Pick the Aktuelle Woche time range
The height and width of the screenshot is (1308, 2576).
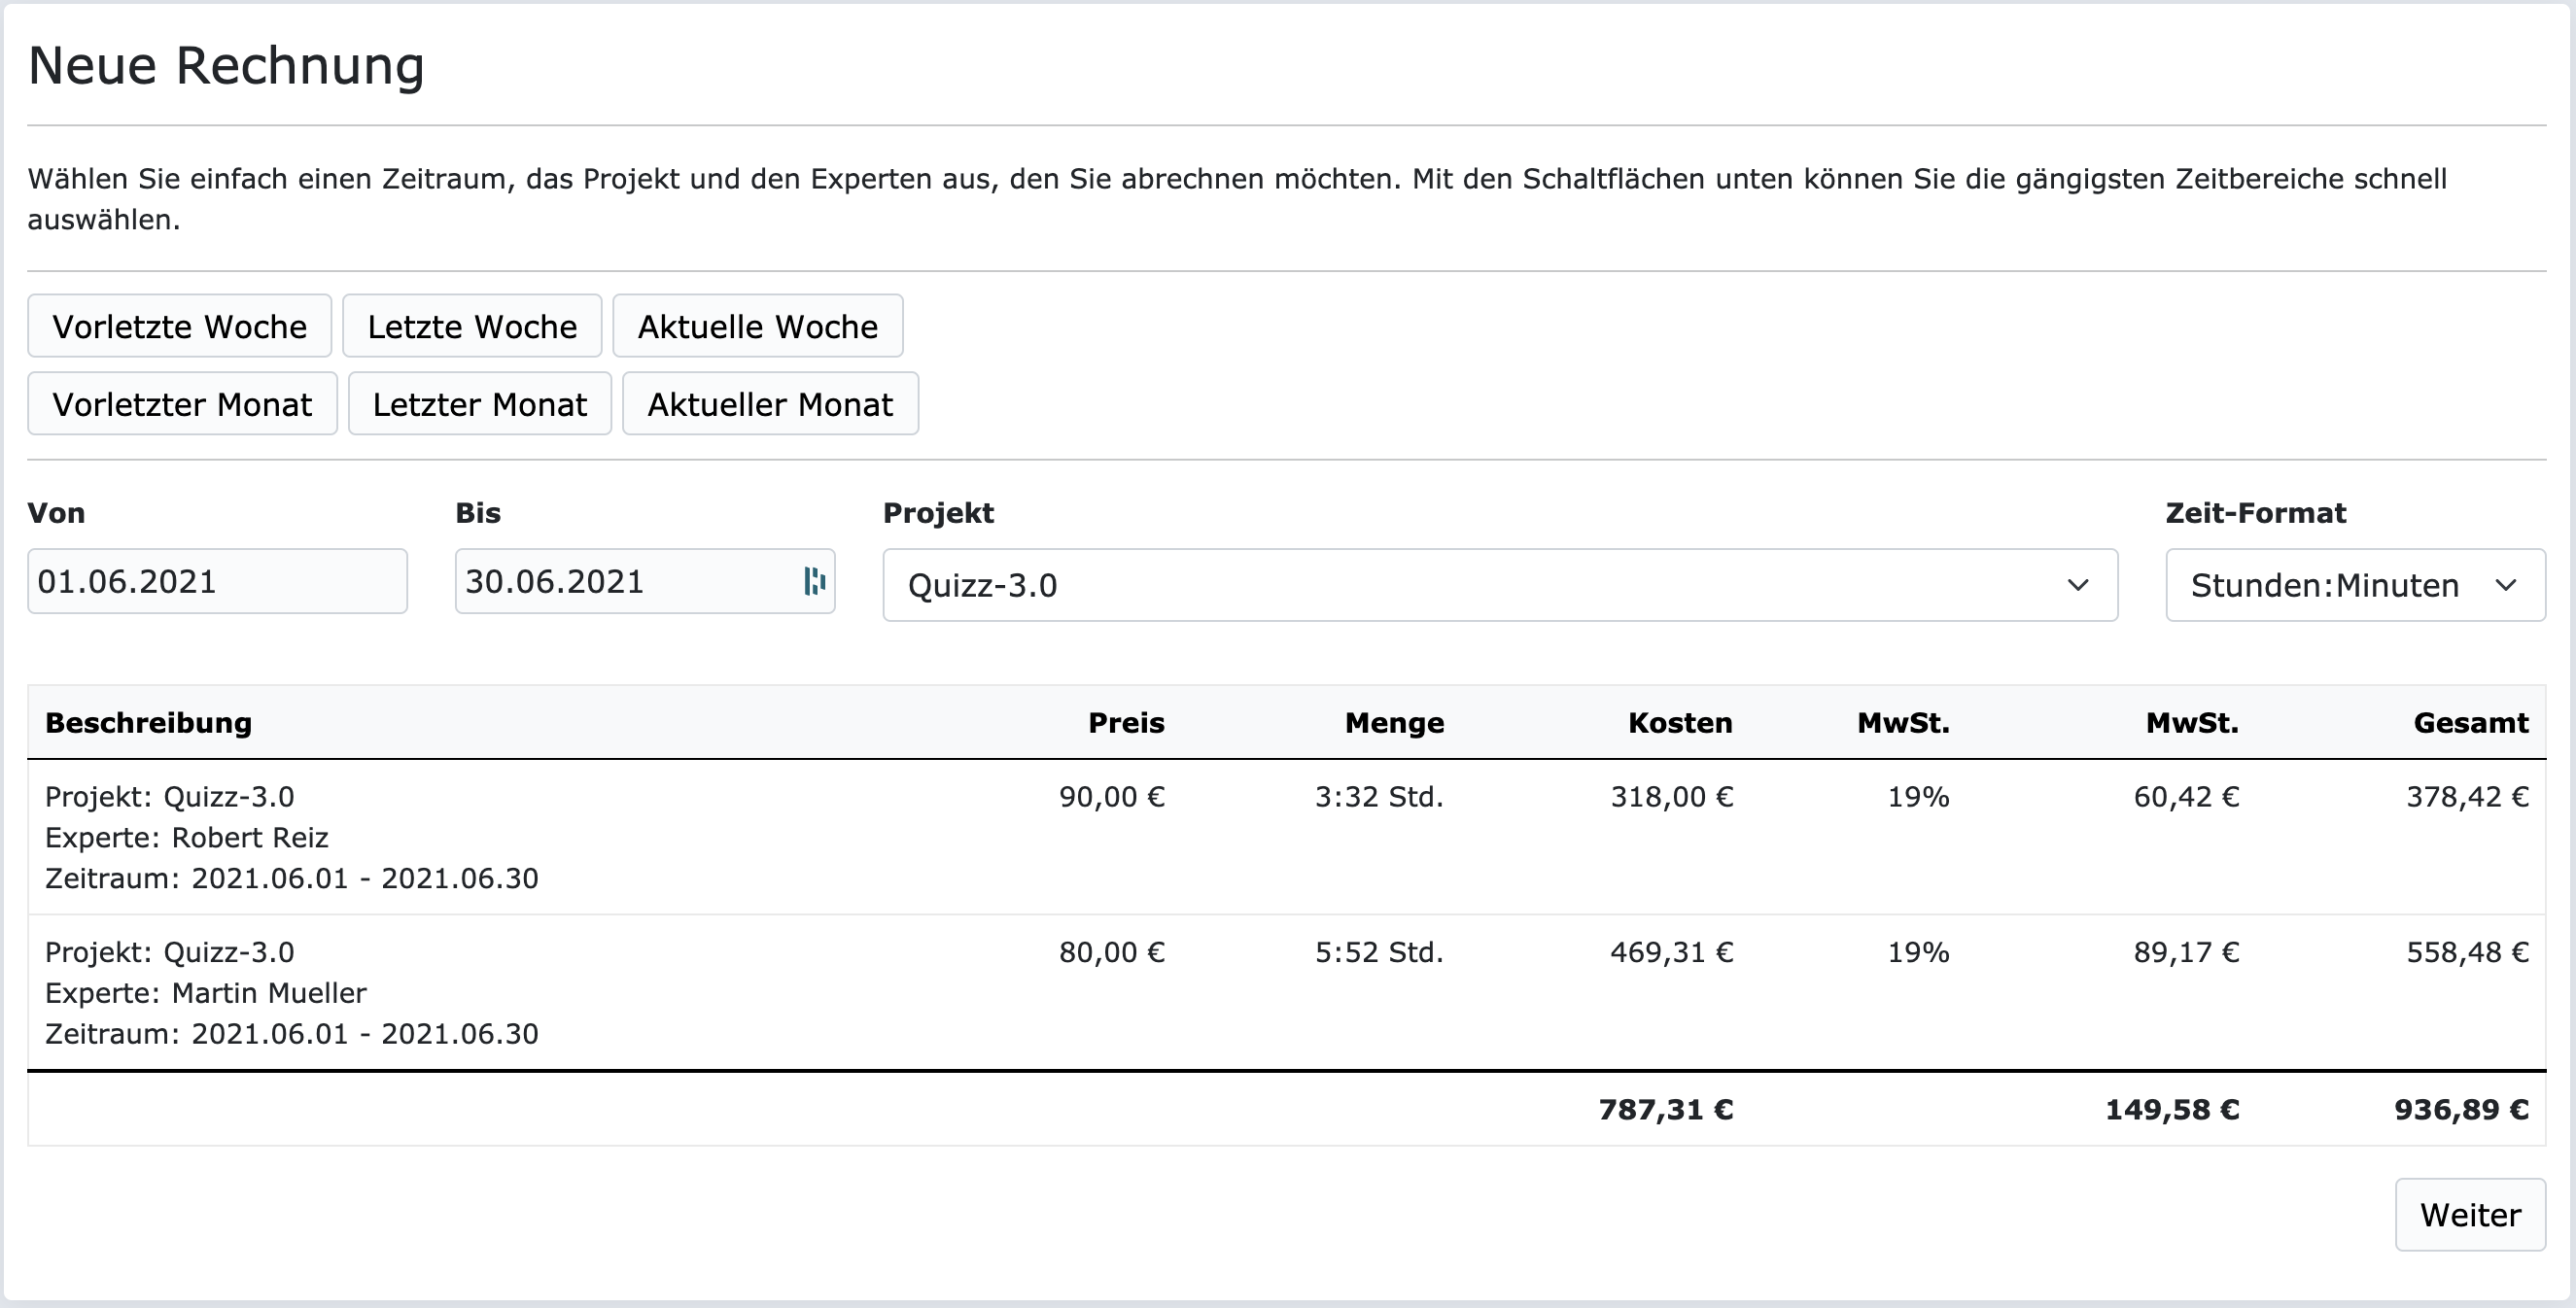click(757, 326)
